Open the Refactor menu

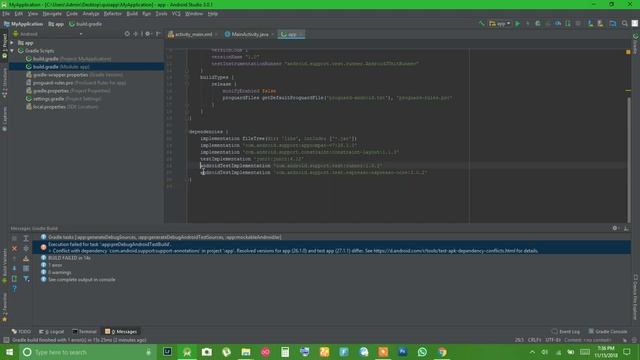[112, 14]
